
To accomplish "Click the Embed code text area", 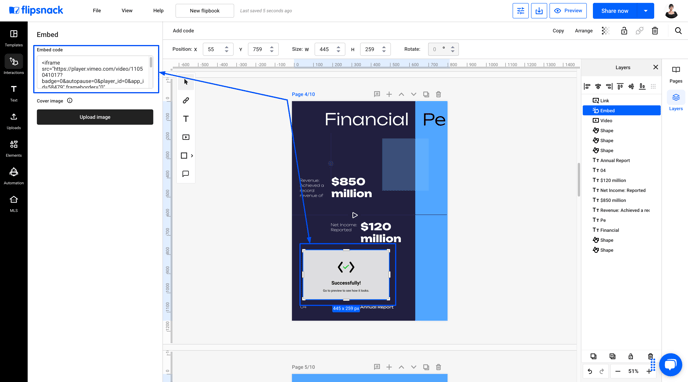I will (95, 72).
